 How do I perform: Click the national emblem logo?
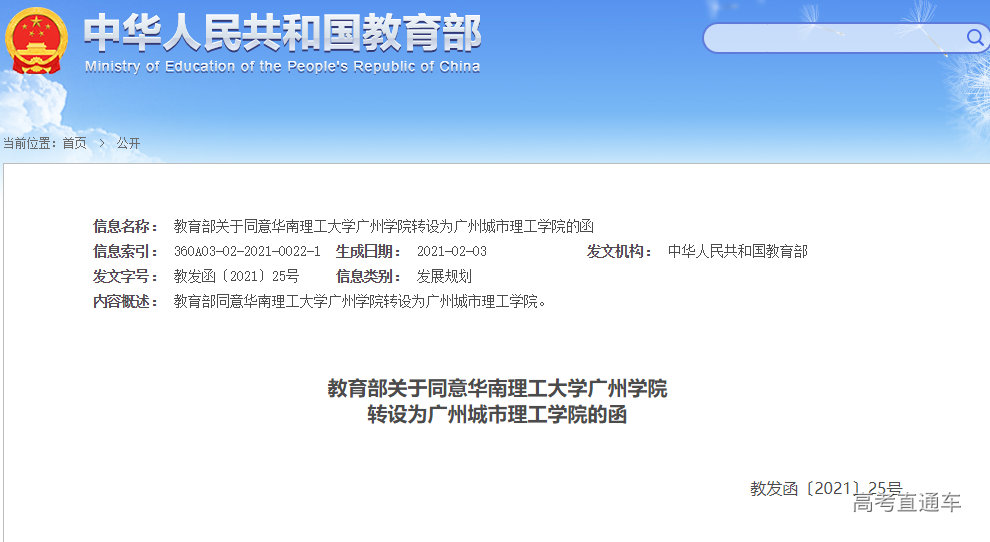point(36,41)
